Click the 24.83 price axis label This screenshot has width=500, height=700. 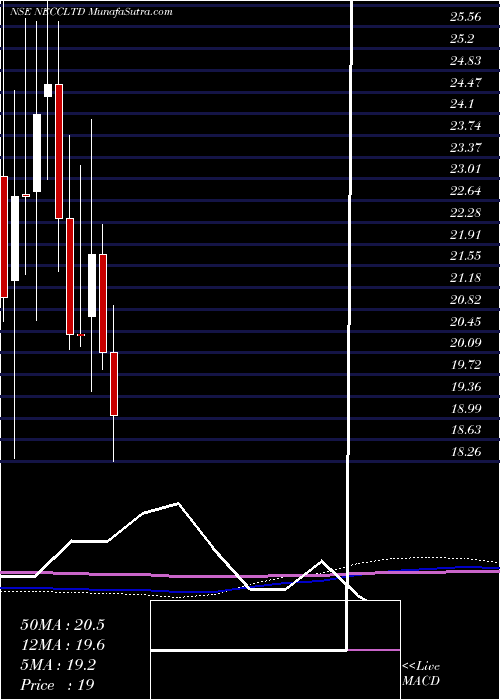coord(466,61)
